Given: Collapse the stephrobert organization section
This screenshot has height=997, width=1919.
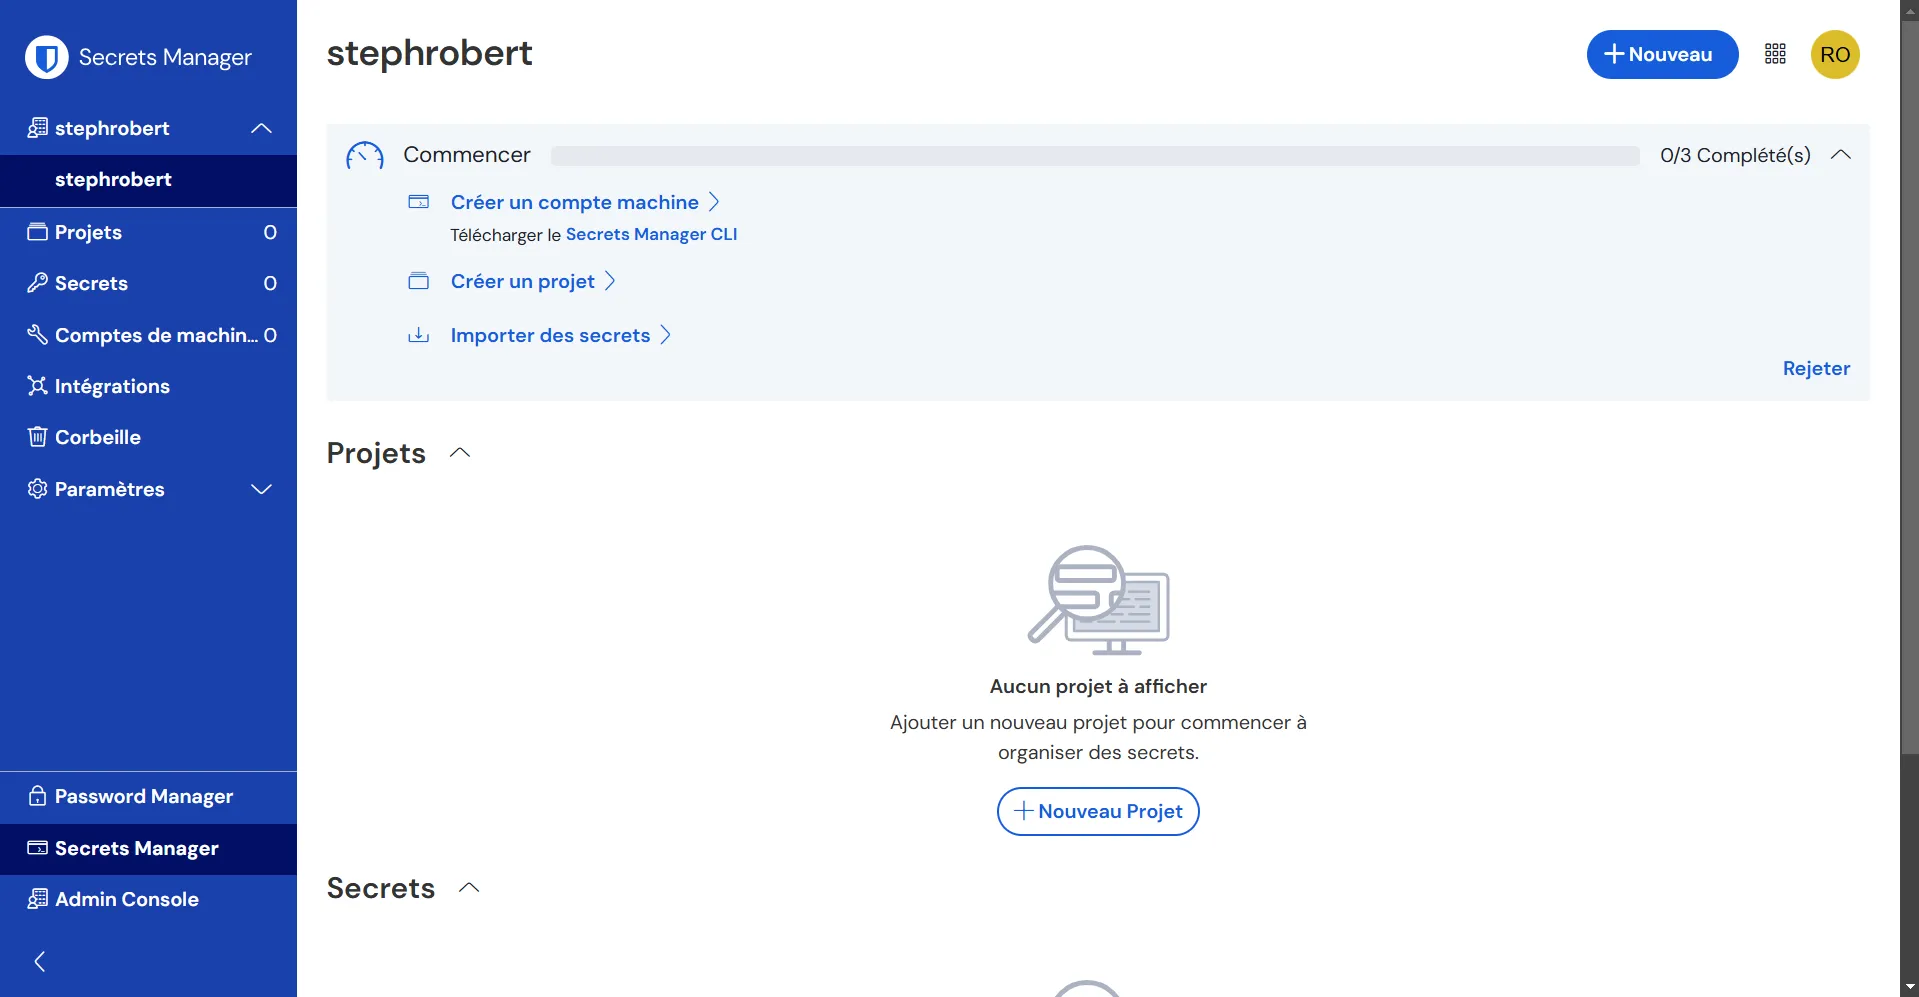Looking at the screenshot, I should pyautogui.click(x=261, y=128).
